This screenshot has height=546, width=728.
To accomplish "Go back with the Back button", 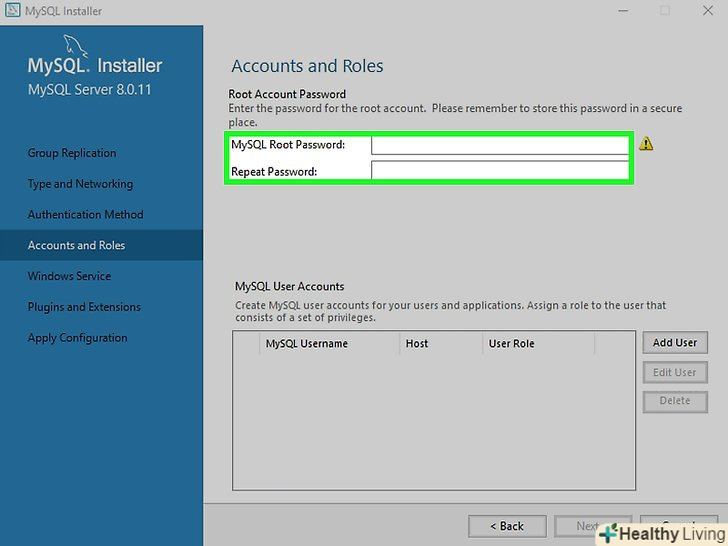I will 507,526.
